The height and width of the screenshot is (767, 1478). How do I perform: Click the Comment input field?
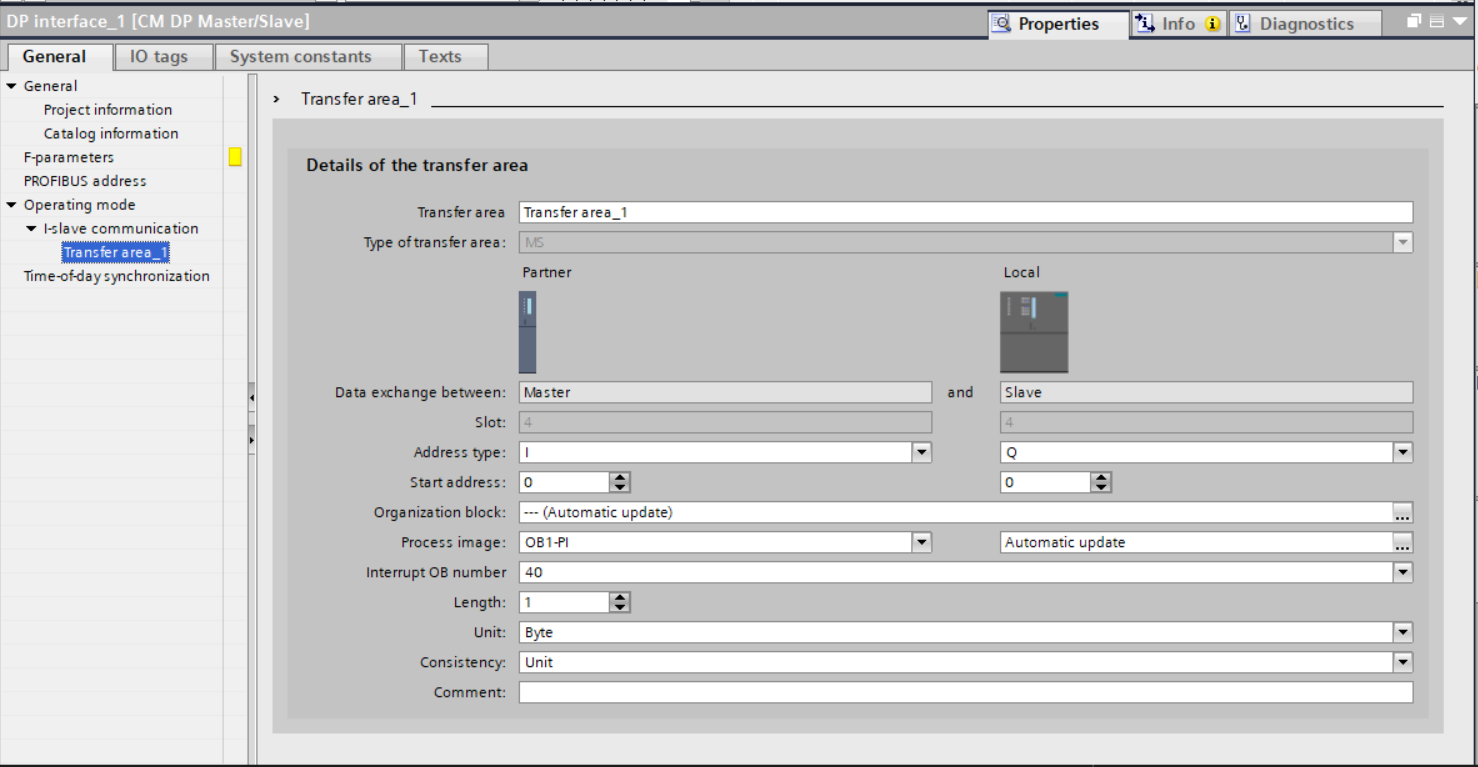click(x=965, y=693)
